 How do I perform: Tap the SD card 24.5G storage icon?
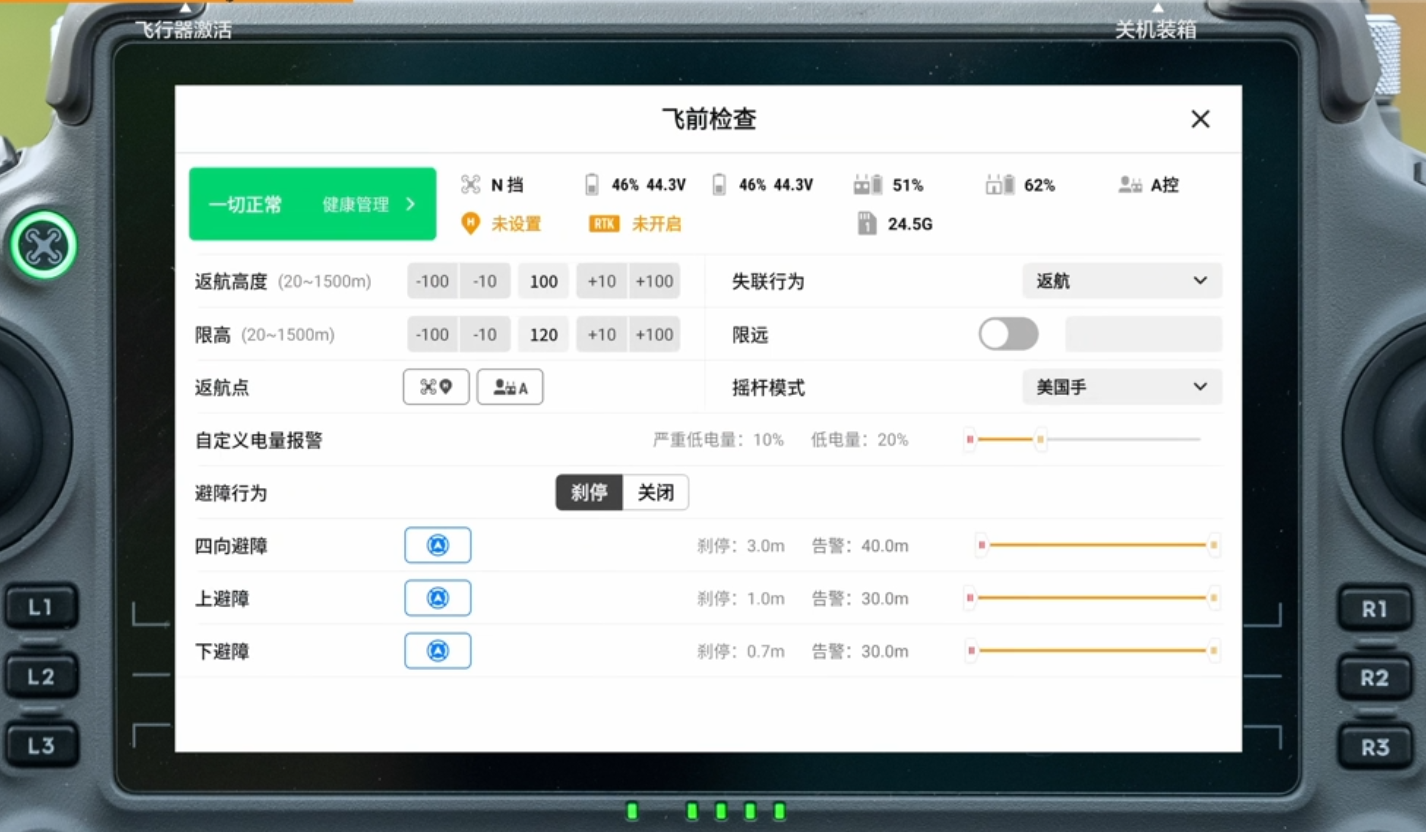click(x=866, y=224)
